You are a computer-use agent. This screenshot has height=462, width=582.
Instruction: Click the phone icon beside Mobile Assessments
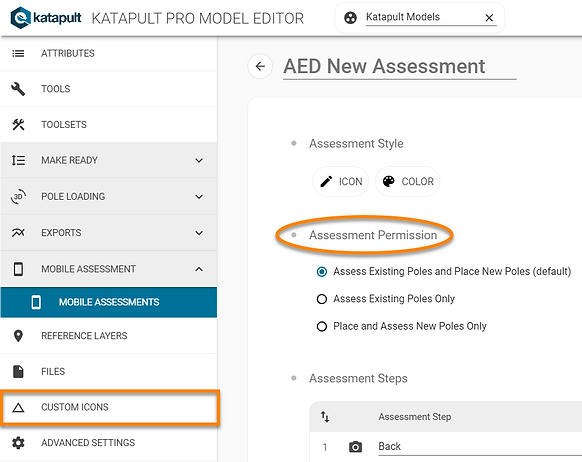[36, 302]
